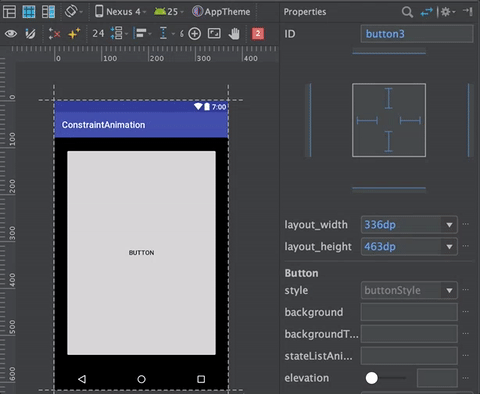Select the Pan hand tool
480x394 pixels.
[x=234, y=34]
